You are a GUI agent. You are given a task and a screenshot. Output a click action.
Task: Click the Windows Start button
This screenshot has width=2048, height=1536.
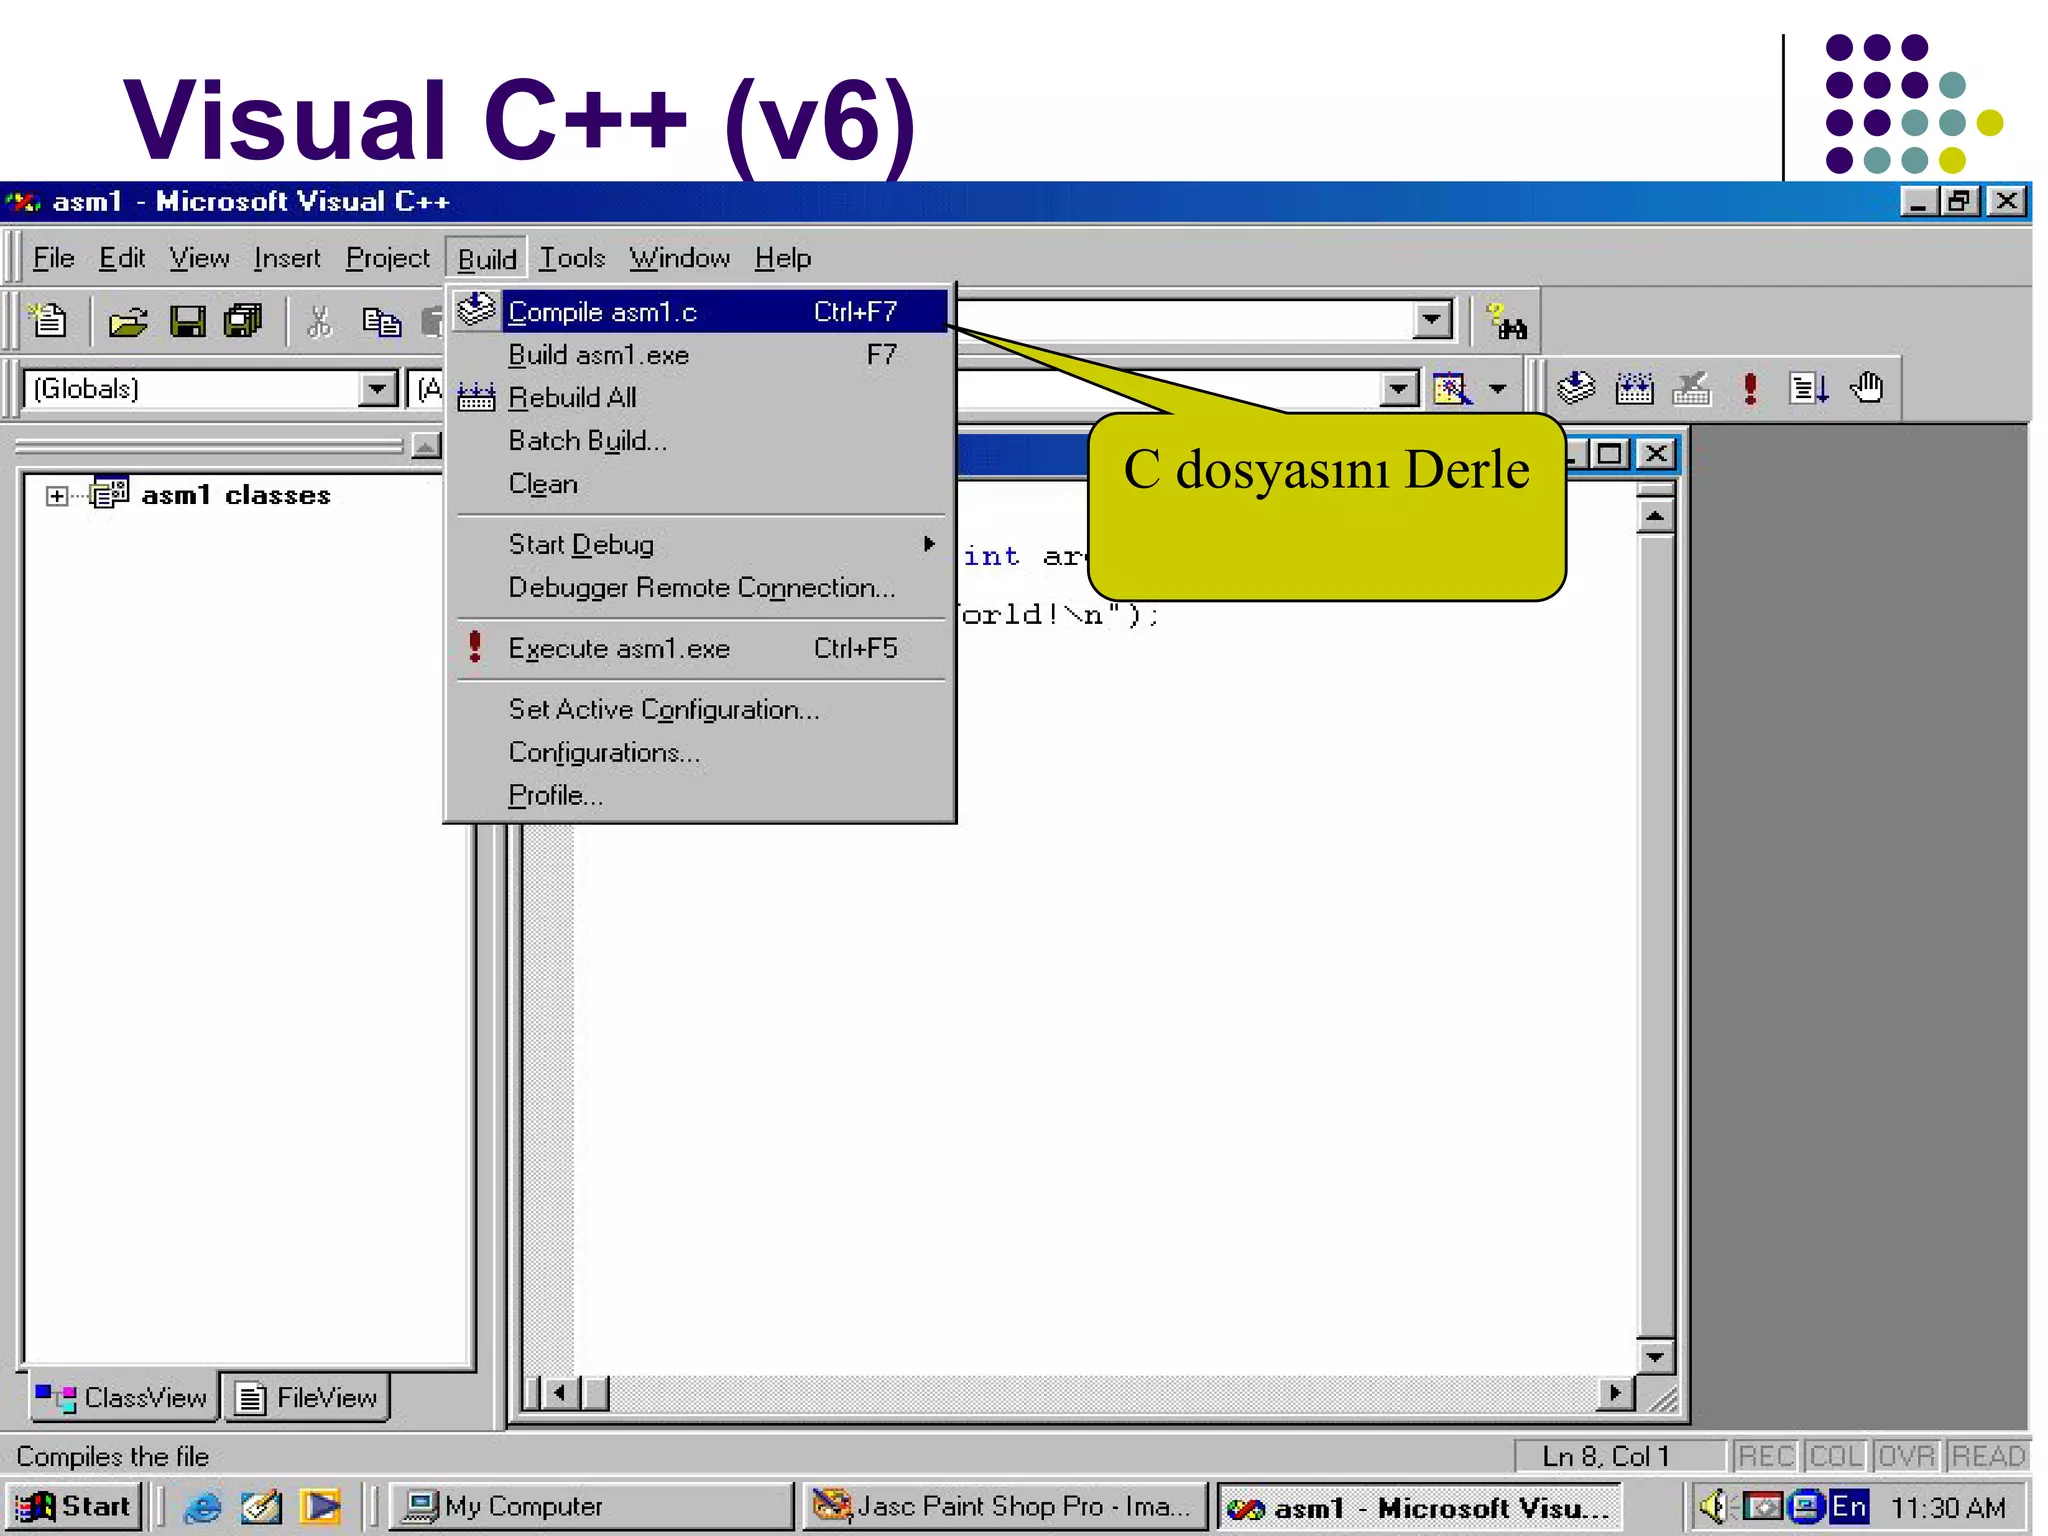(x=74, y=1506)
